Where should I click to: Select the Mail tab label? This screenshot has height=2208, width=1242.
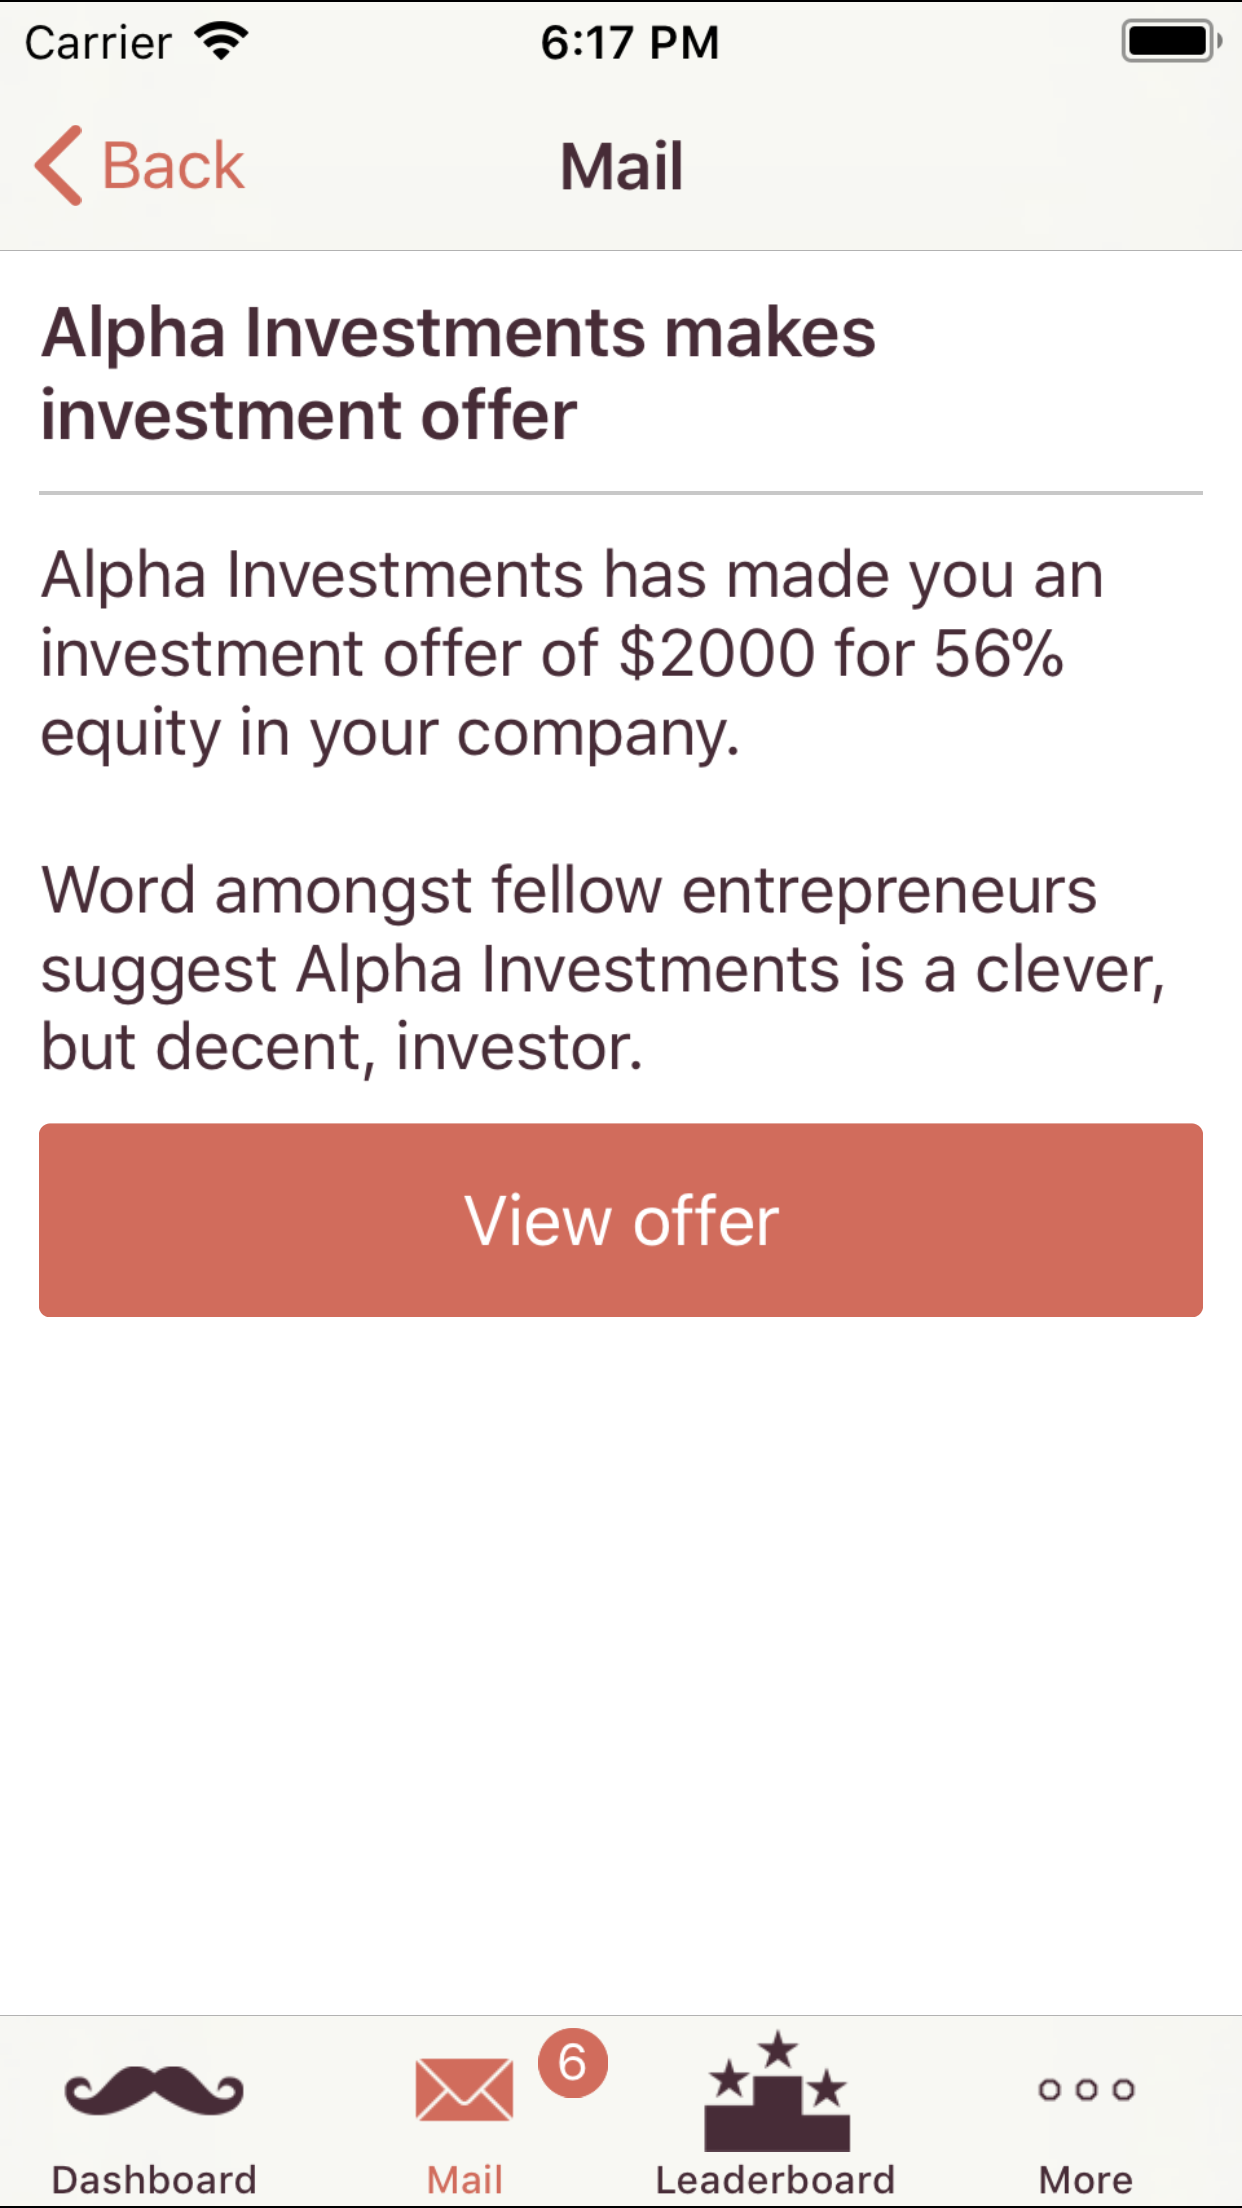coord(464,2179)
